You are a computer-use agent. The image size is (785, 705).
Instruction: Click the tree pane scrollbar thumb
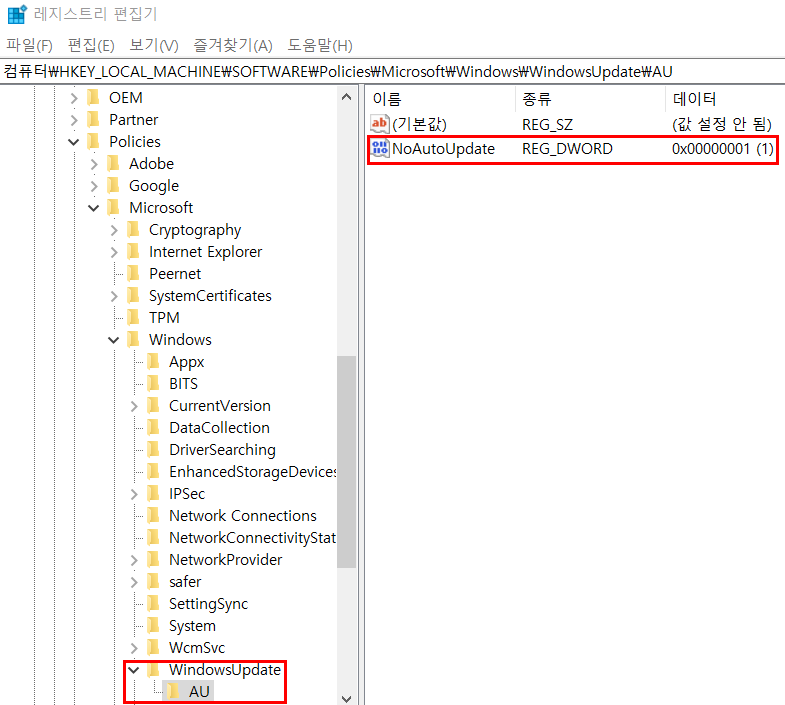(x=346, y=462)
